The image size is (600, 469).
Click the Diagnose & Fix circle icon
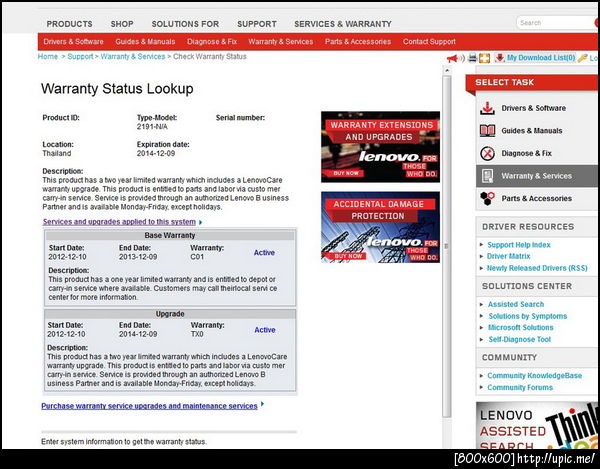pyautogui.click(x=487, y=153)
